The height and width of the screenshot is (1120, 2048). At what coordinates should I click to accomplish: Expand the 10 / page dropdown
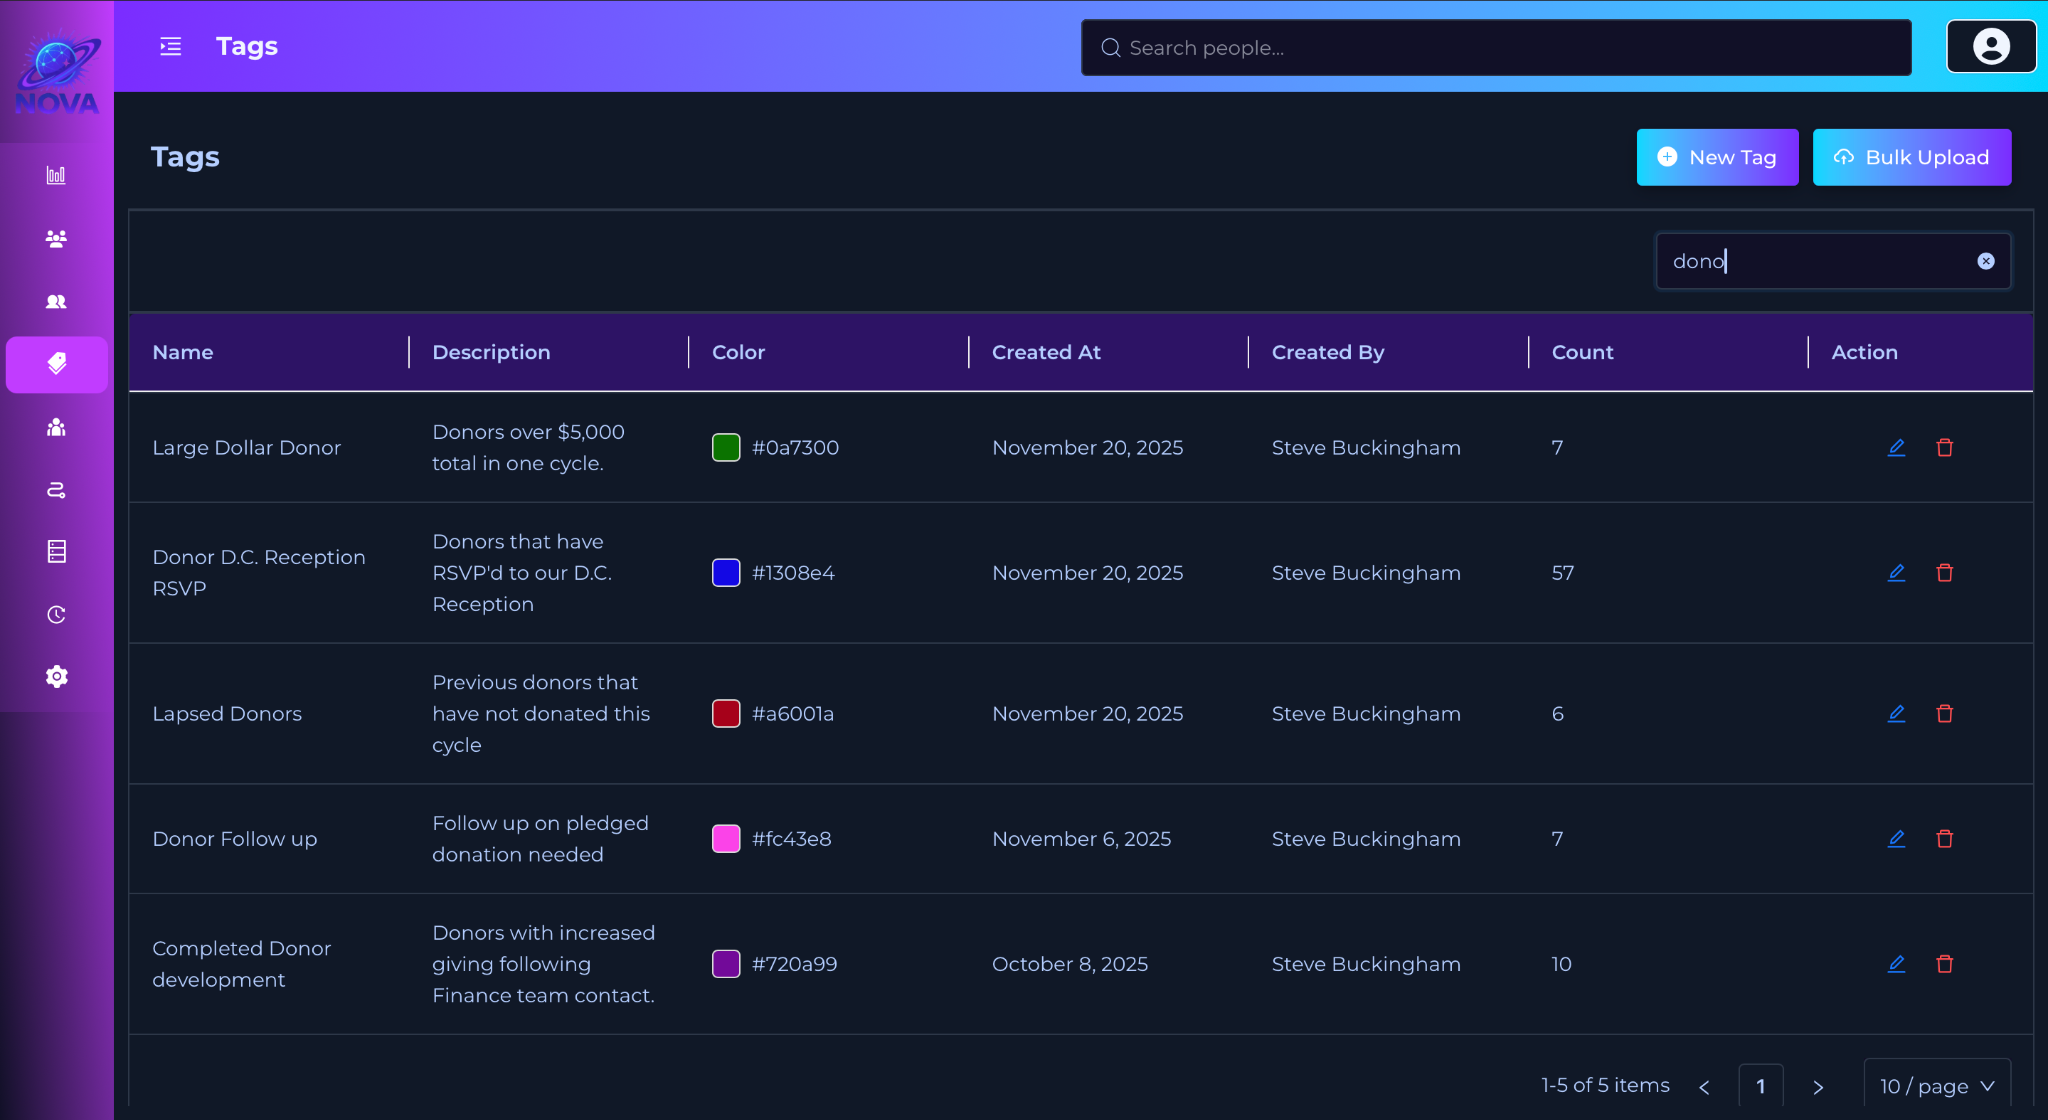coord(1937,1086)
